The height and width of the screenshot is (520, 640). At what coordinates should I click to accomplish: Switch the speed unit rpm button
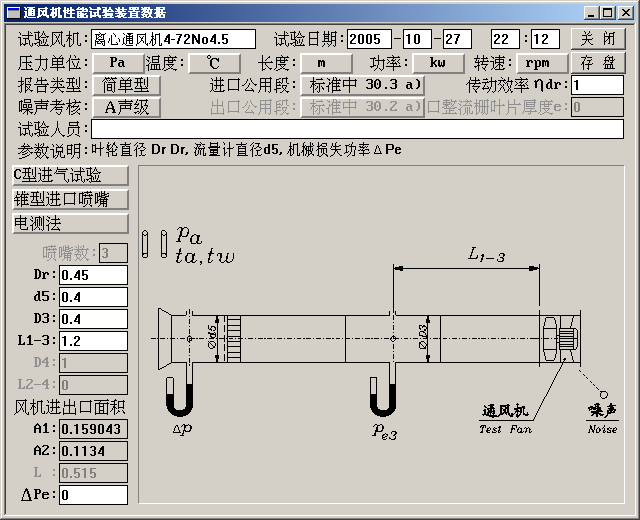[x=540, y=62]
